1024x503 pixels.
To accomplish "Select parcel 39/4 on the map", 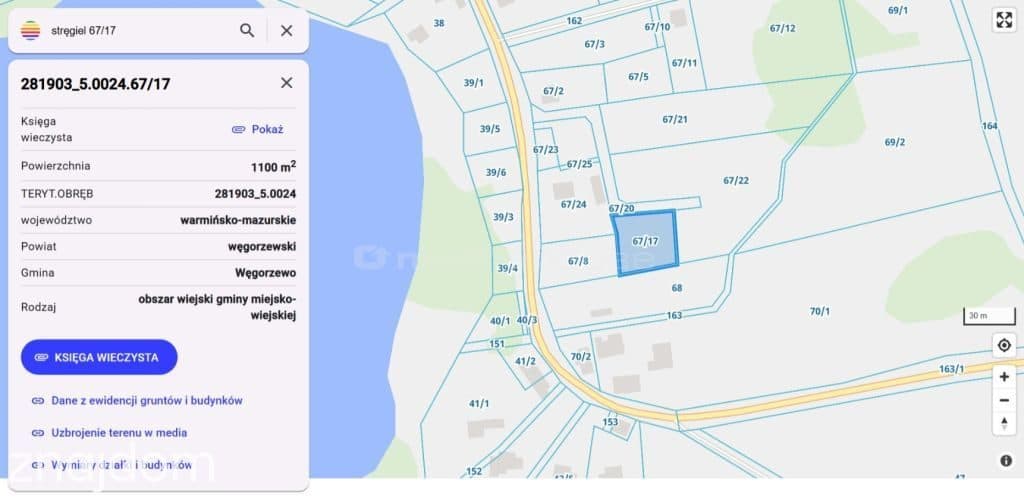I will pos(507,268).
